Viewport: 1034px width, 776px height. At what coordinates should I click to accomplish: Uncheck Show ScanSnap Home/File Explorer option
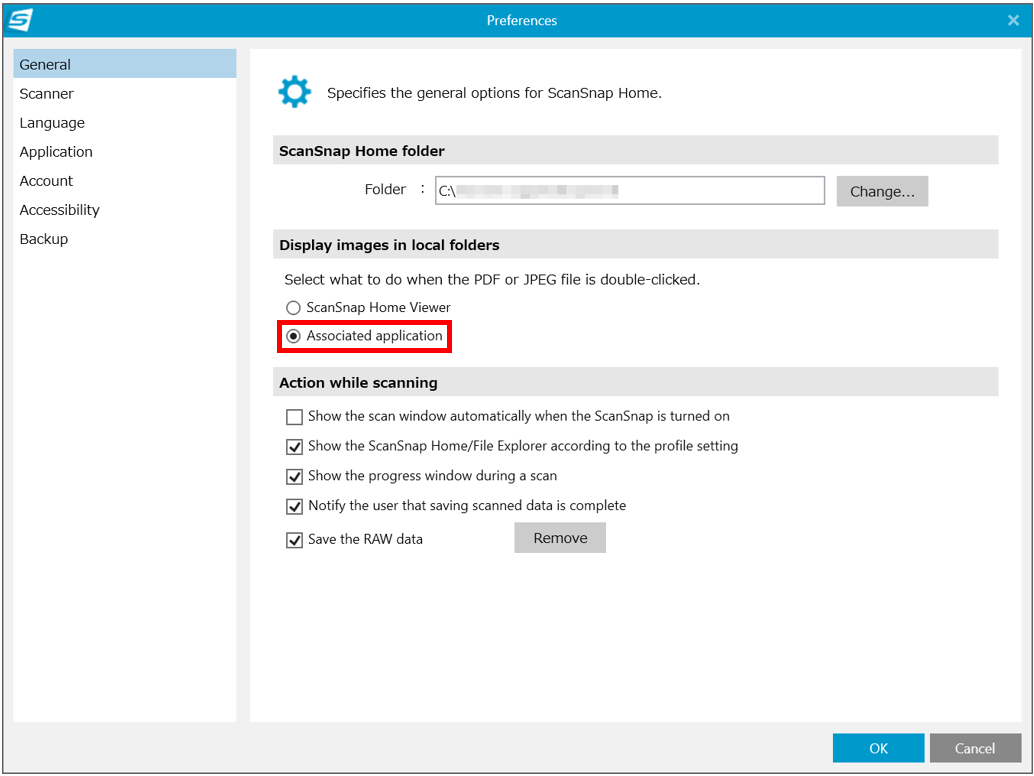[x=295, y=447]
